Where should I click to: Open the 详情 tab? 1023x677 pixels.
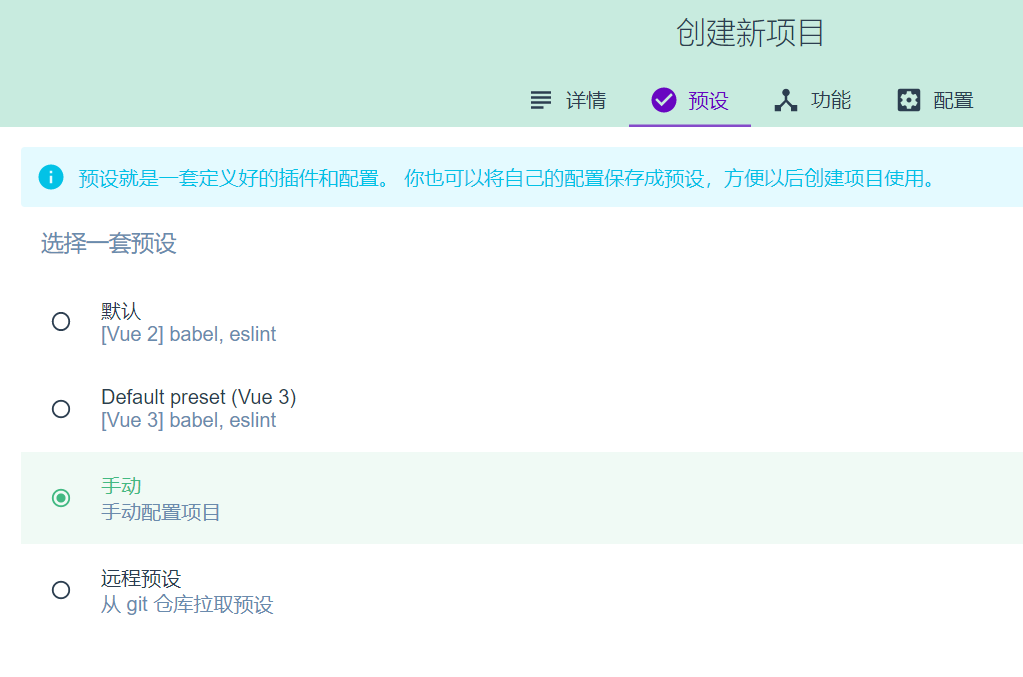[x=568, y=100]
